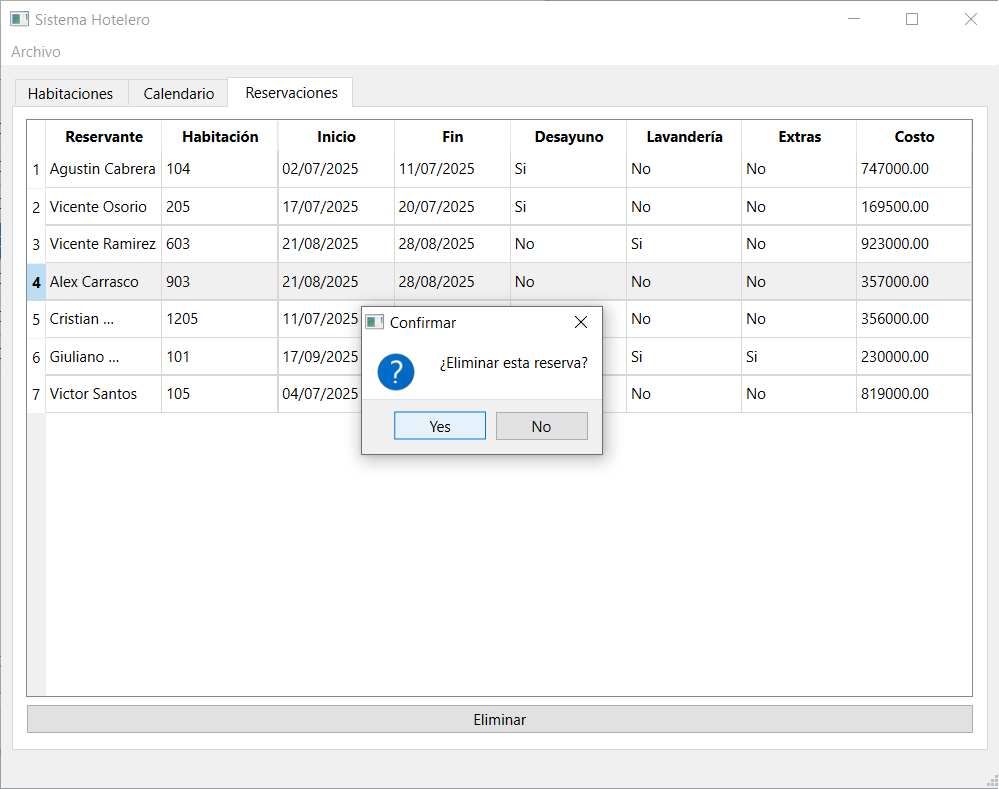Image resolution: width=999 pixels, height=789 pixels.
Task: Select row header number 6
Action: click(36, 357)
